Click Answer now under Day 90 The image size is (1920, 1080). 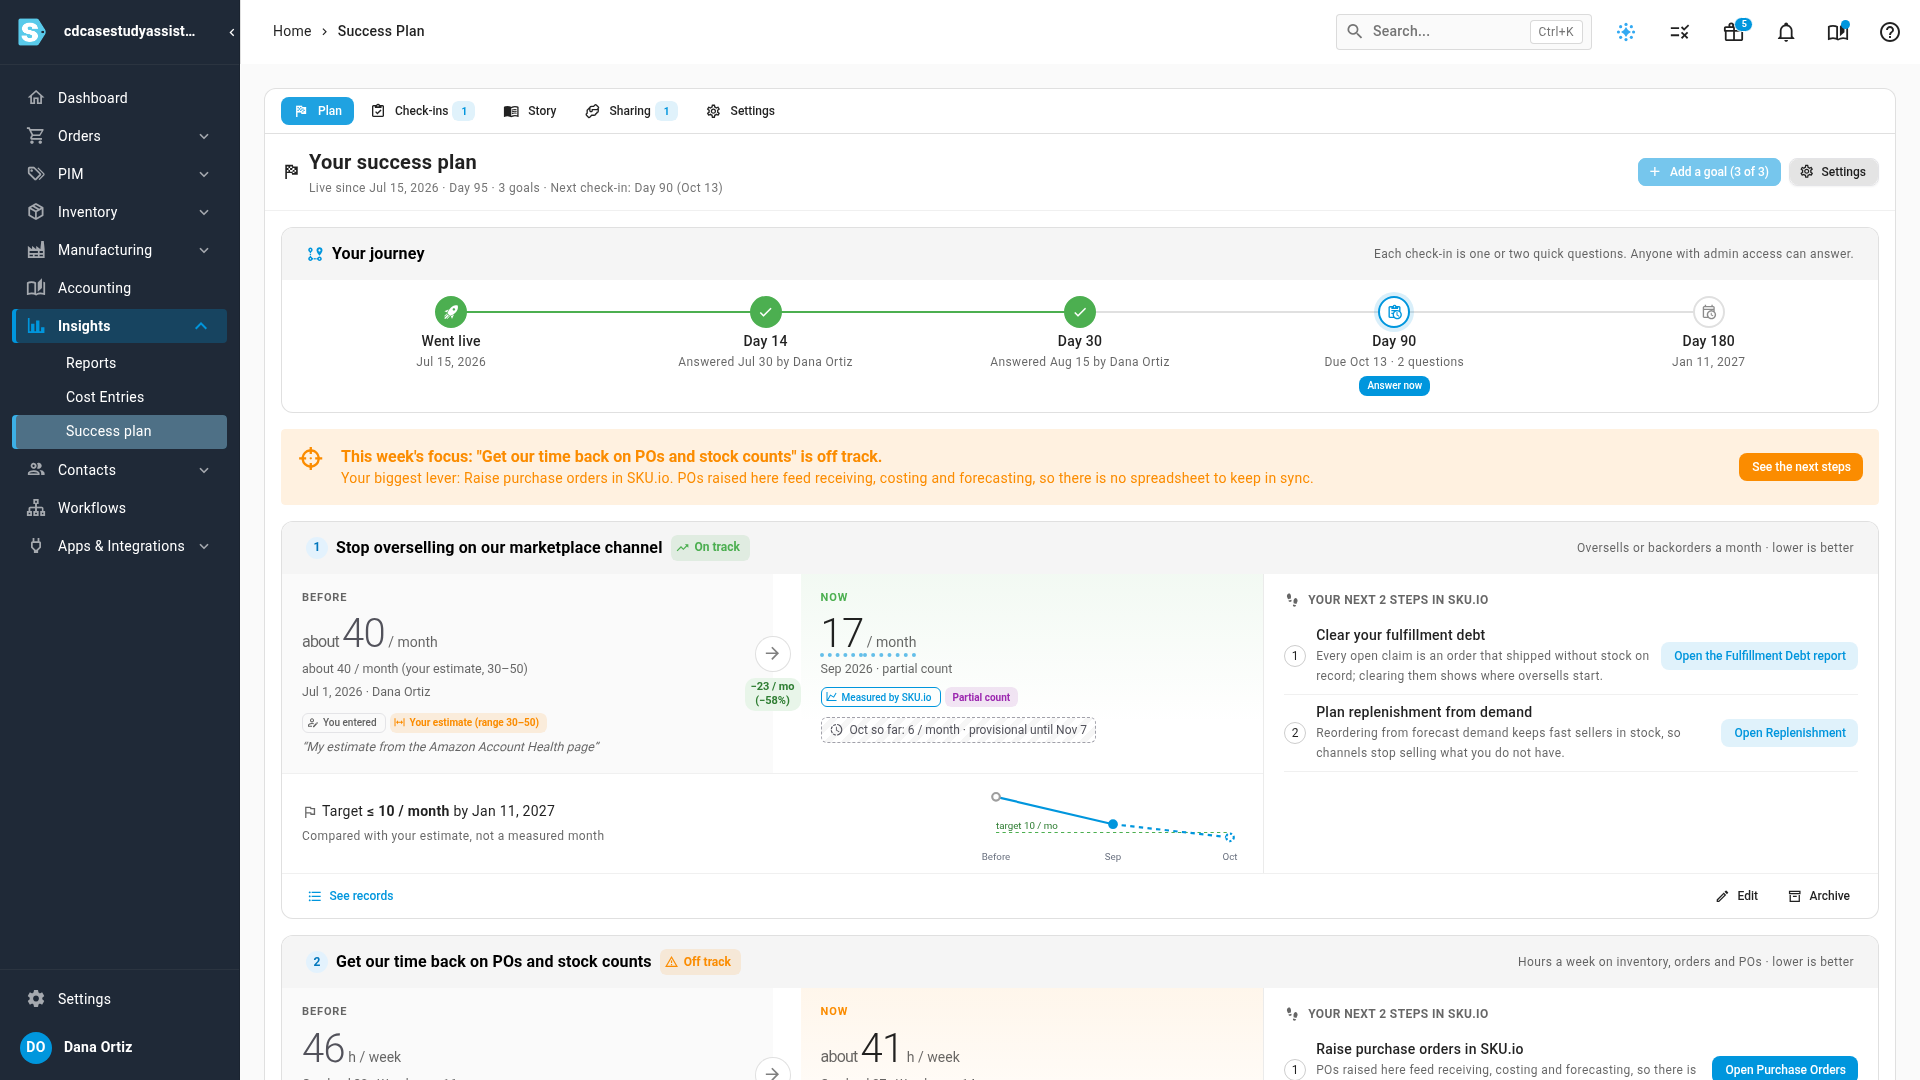point(1394,386)
